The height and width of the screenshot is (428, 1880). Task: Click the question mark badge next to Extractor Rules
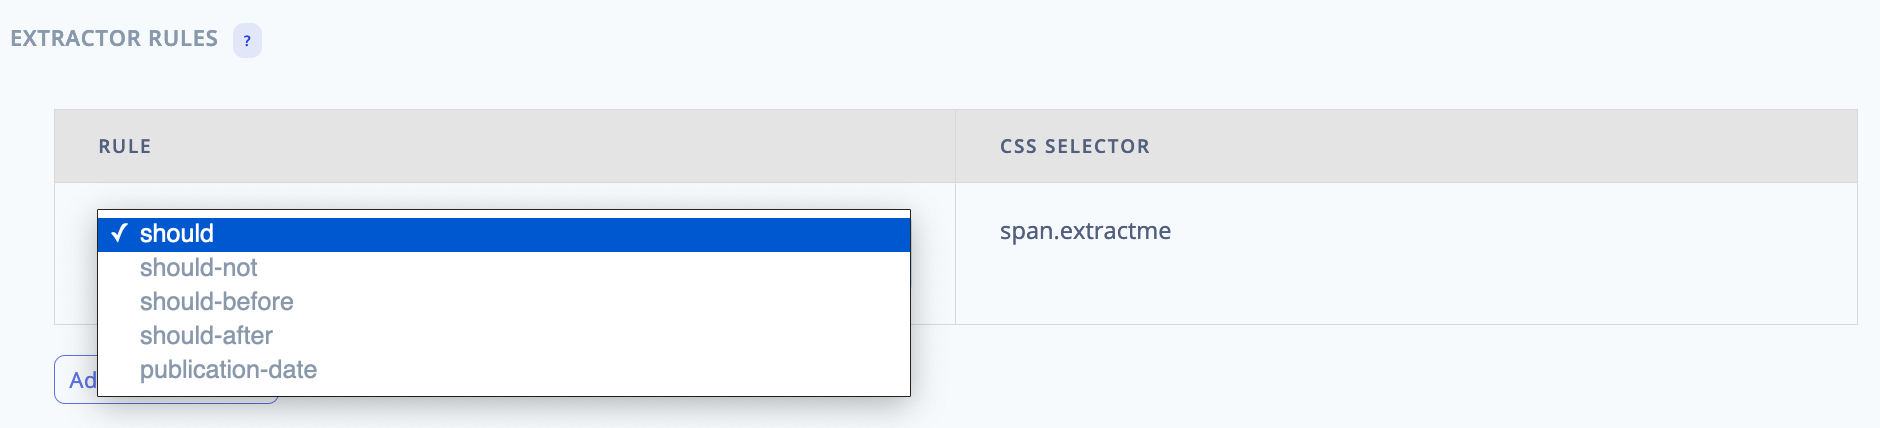[247, 41]
